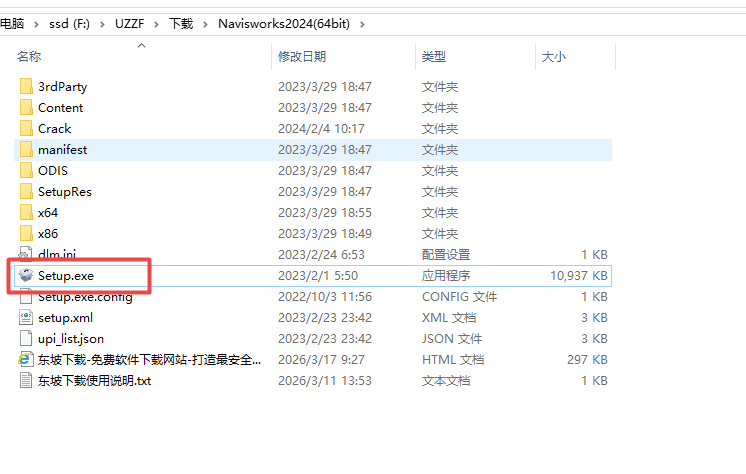This screenshot has height=474, width=746.
Task: Expand the chevron after Navisworks2024(64bit) breadcrumb
Action: tap(361, 22)
